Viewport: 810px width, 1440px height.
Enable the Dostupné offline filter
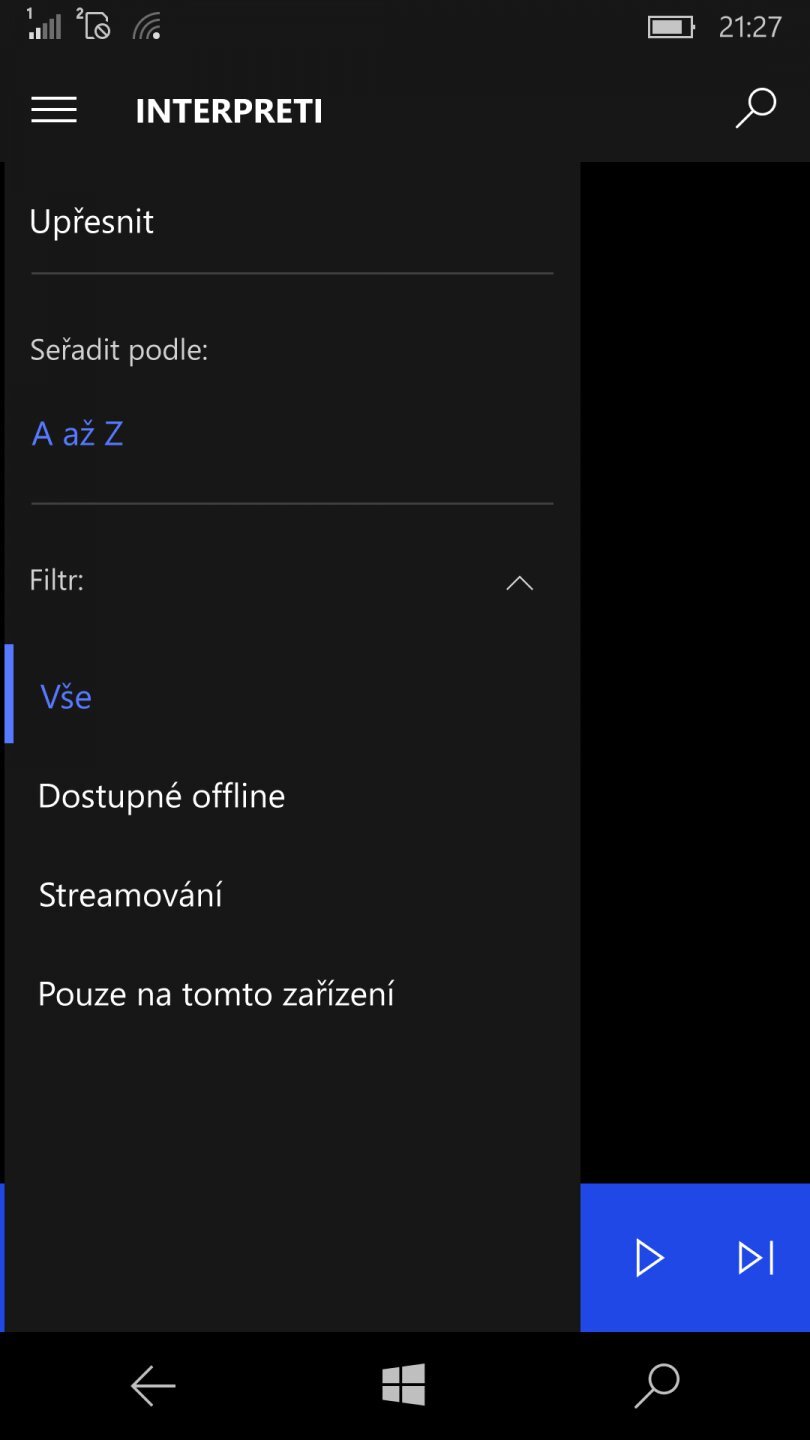point(161,795)
